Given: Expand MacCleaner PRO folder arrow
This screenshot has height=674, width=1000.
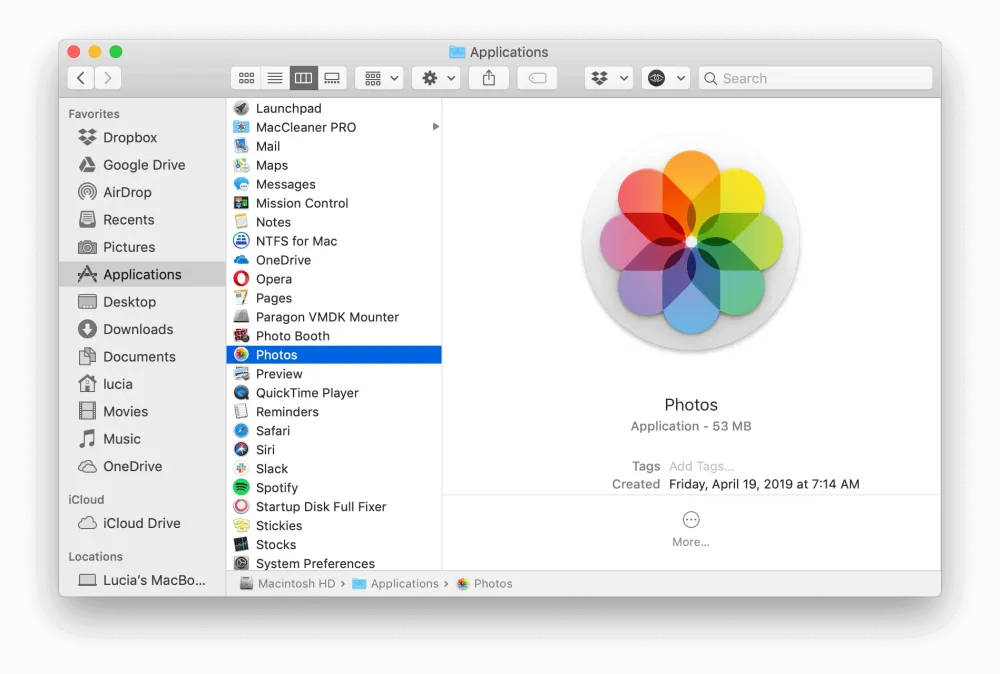Looking at the screenshot, I should (x=435, y=127).
